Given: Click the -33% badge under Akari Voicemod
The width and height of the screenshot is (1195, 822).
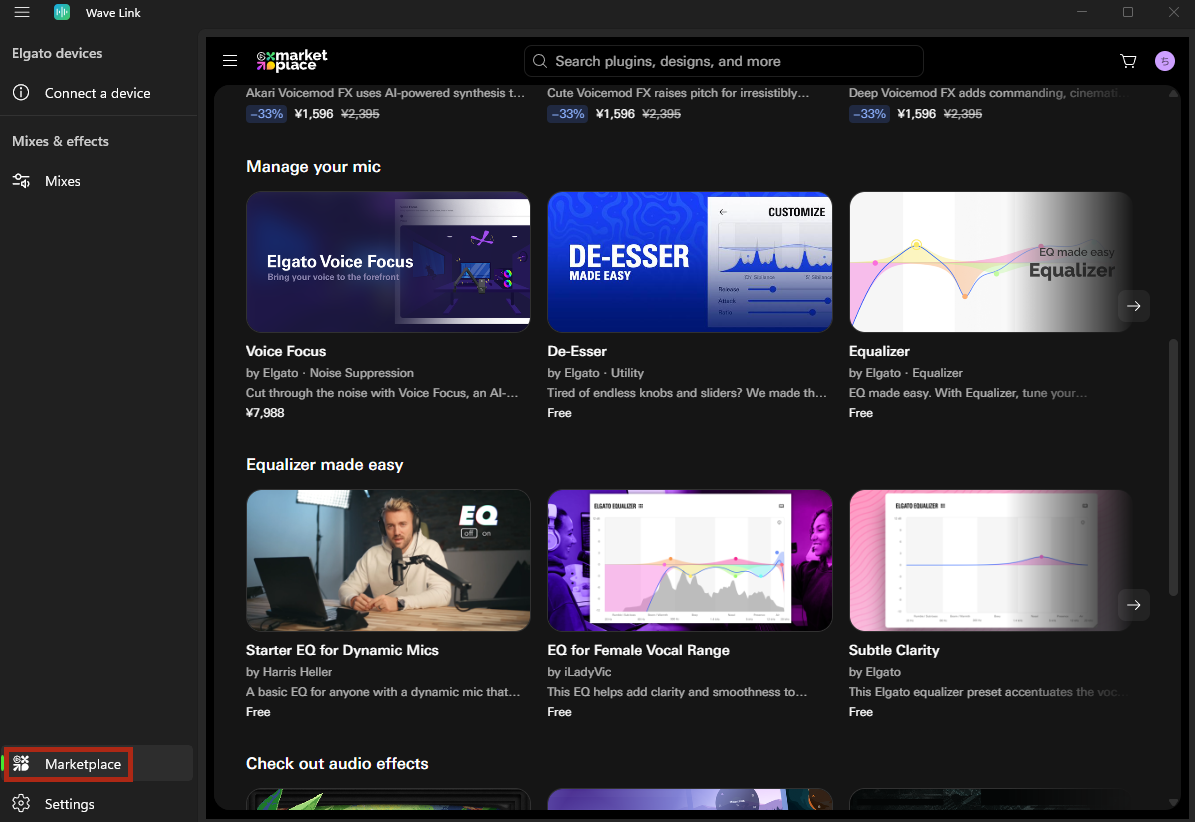Looking at the screenshot, I should tap(266, 114).
